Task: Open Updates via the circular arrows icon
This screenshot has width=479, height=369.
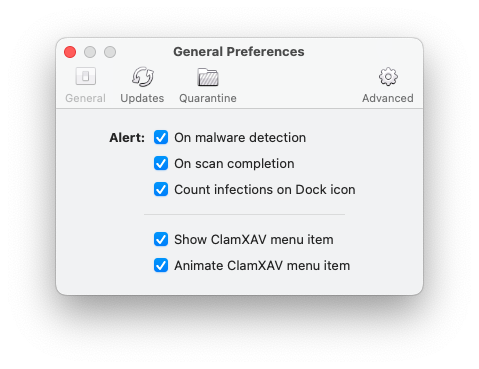Action: point(143,76)
